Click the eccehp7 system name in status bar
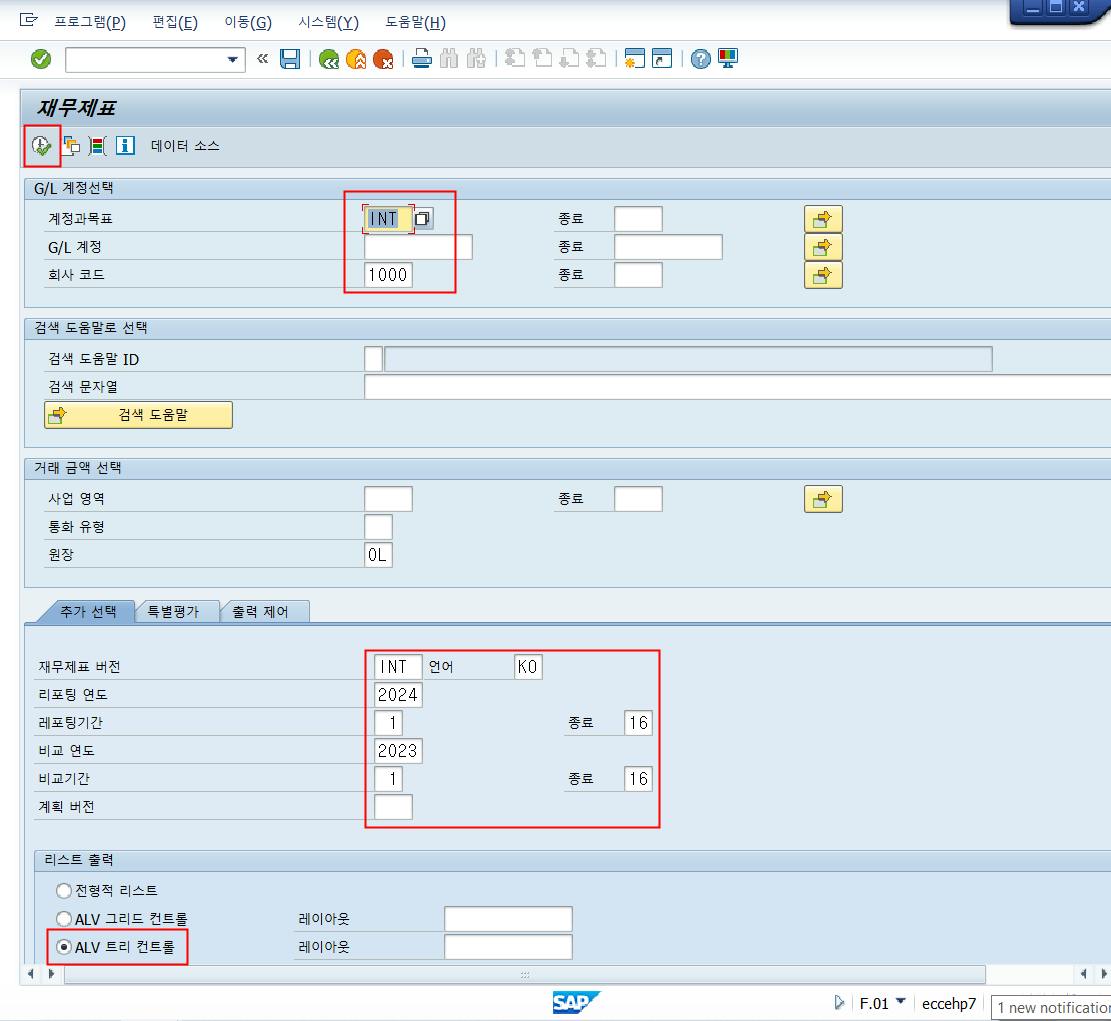The image size is (1111, 1021). (x=949, y=1003)
